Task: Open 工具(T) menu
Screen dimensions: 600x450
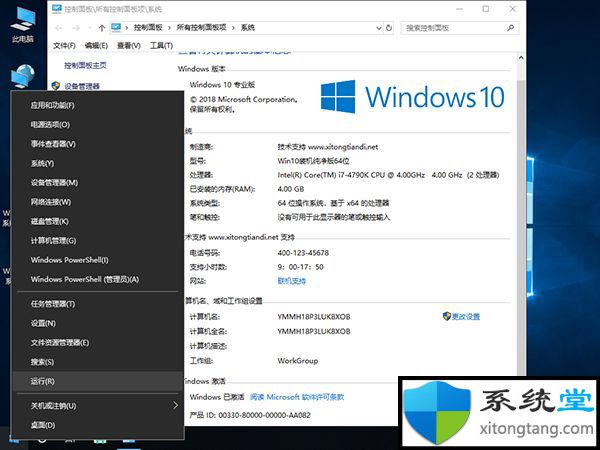Action: pos(161,46)
